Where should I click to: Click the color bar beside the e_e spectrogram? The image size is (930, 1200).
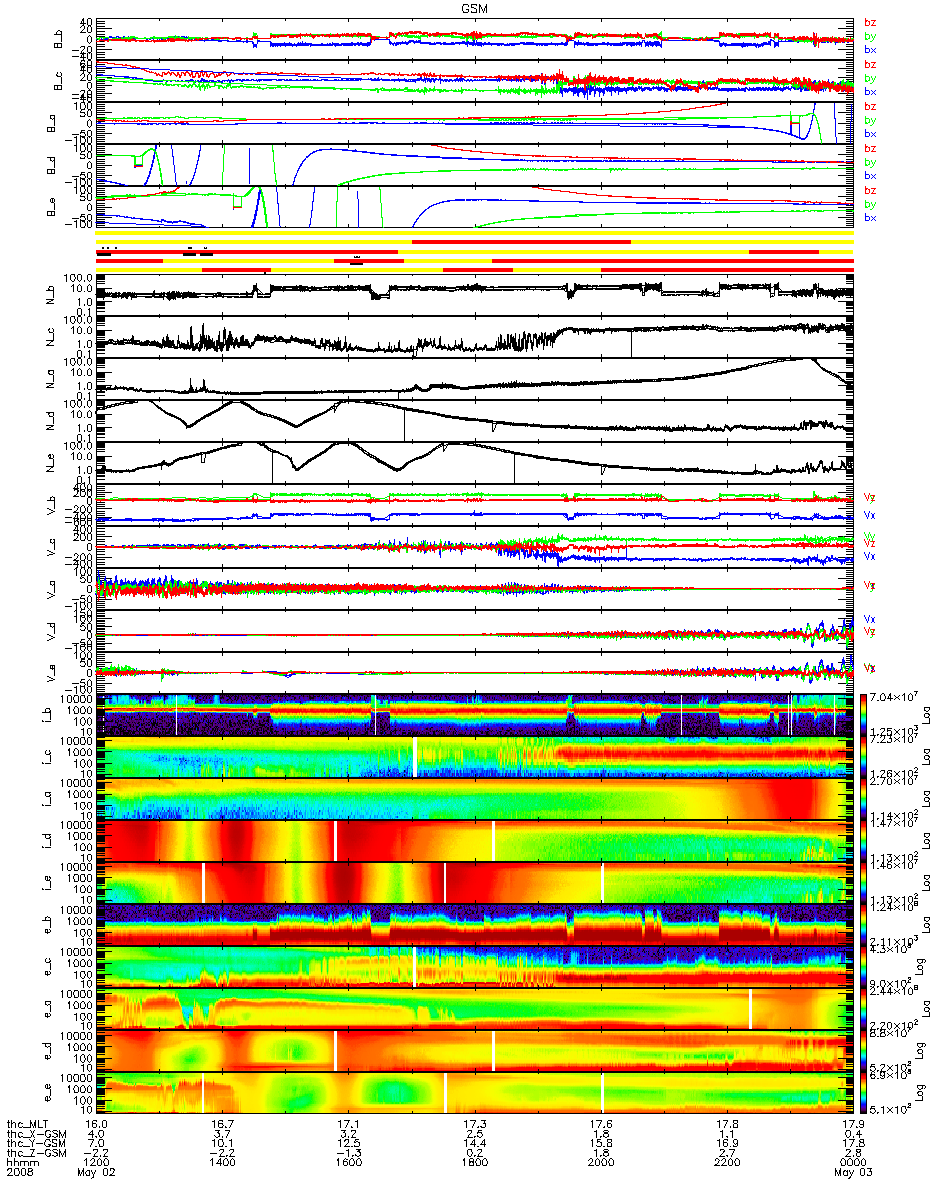861,1093
